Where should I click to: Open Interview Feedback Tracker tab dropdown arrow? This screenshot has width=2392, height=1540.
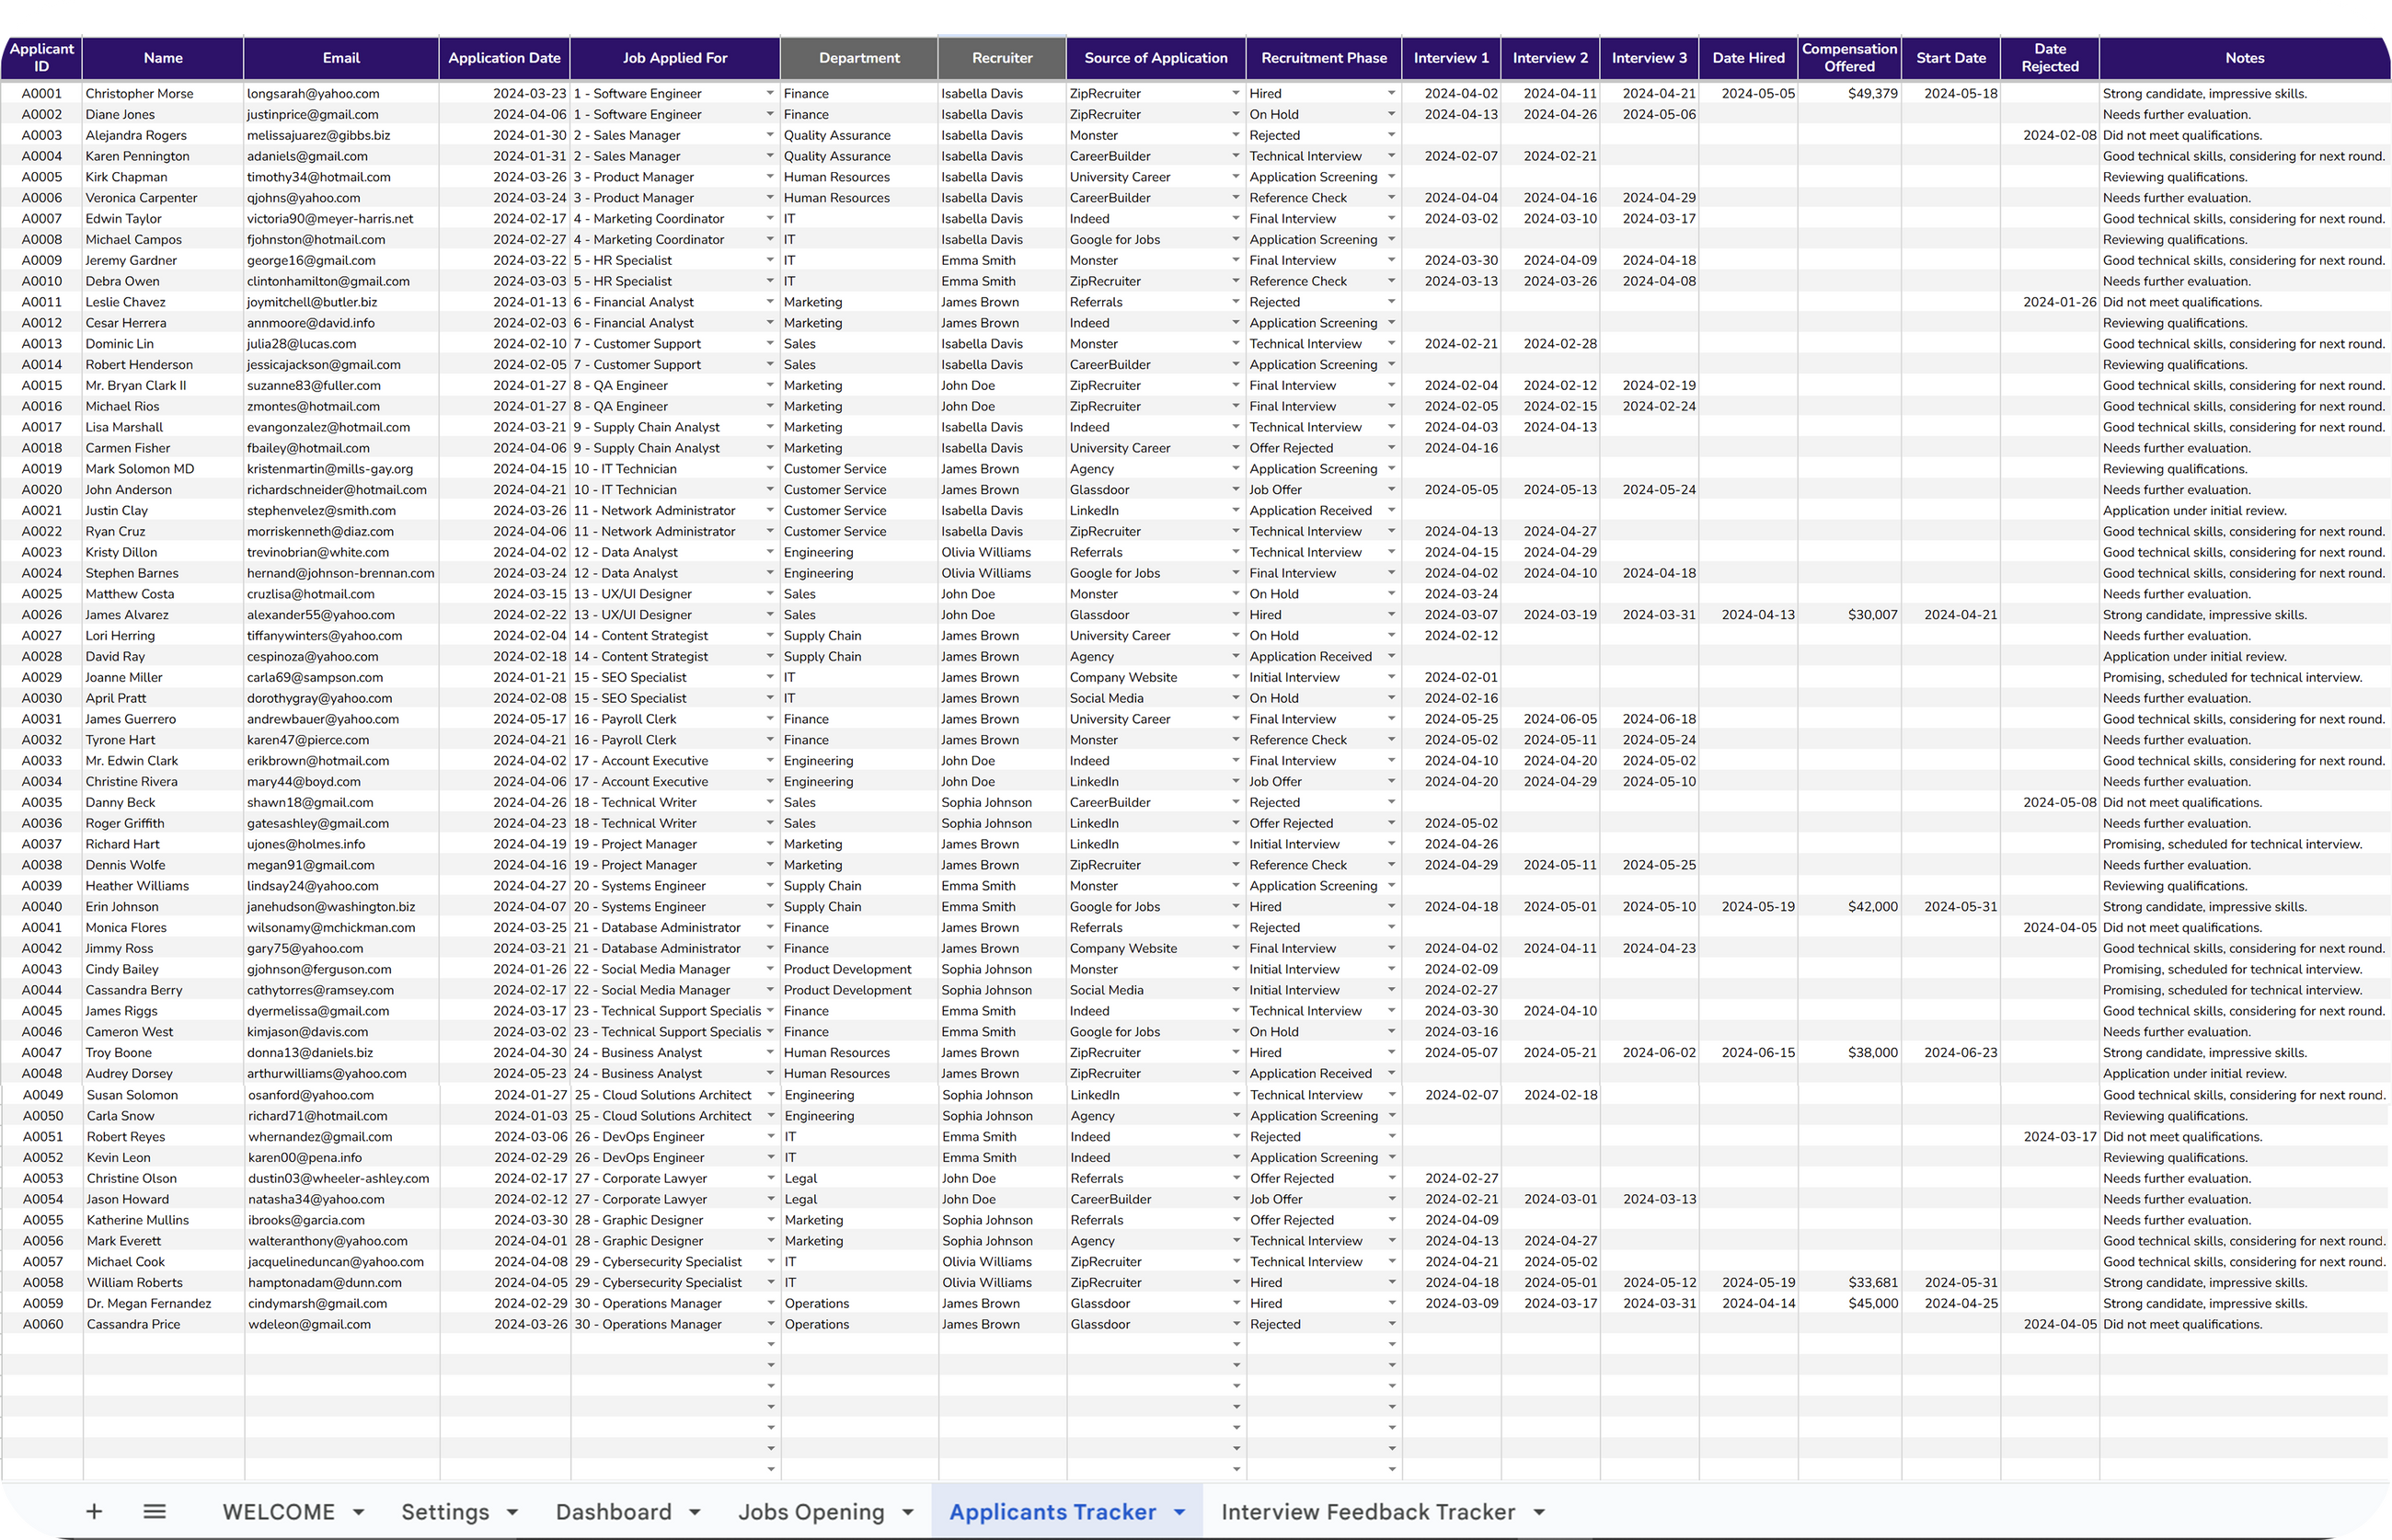(x=1539, y=1512)
